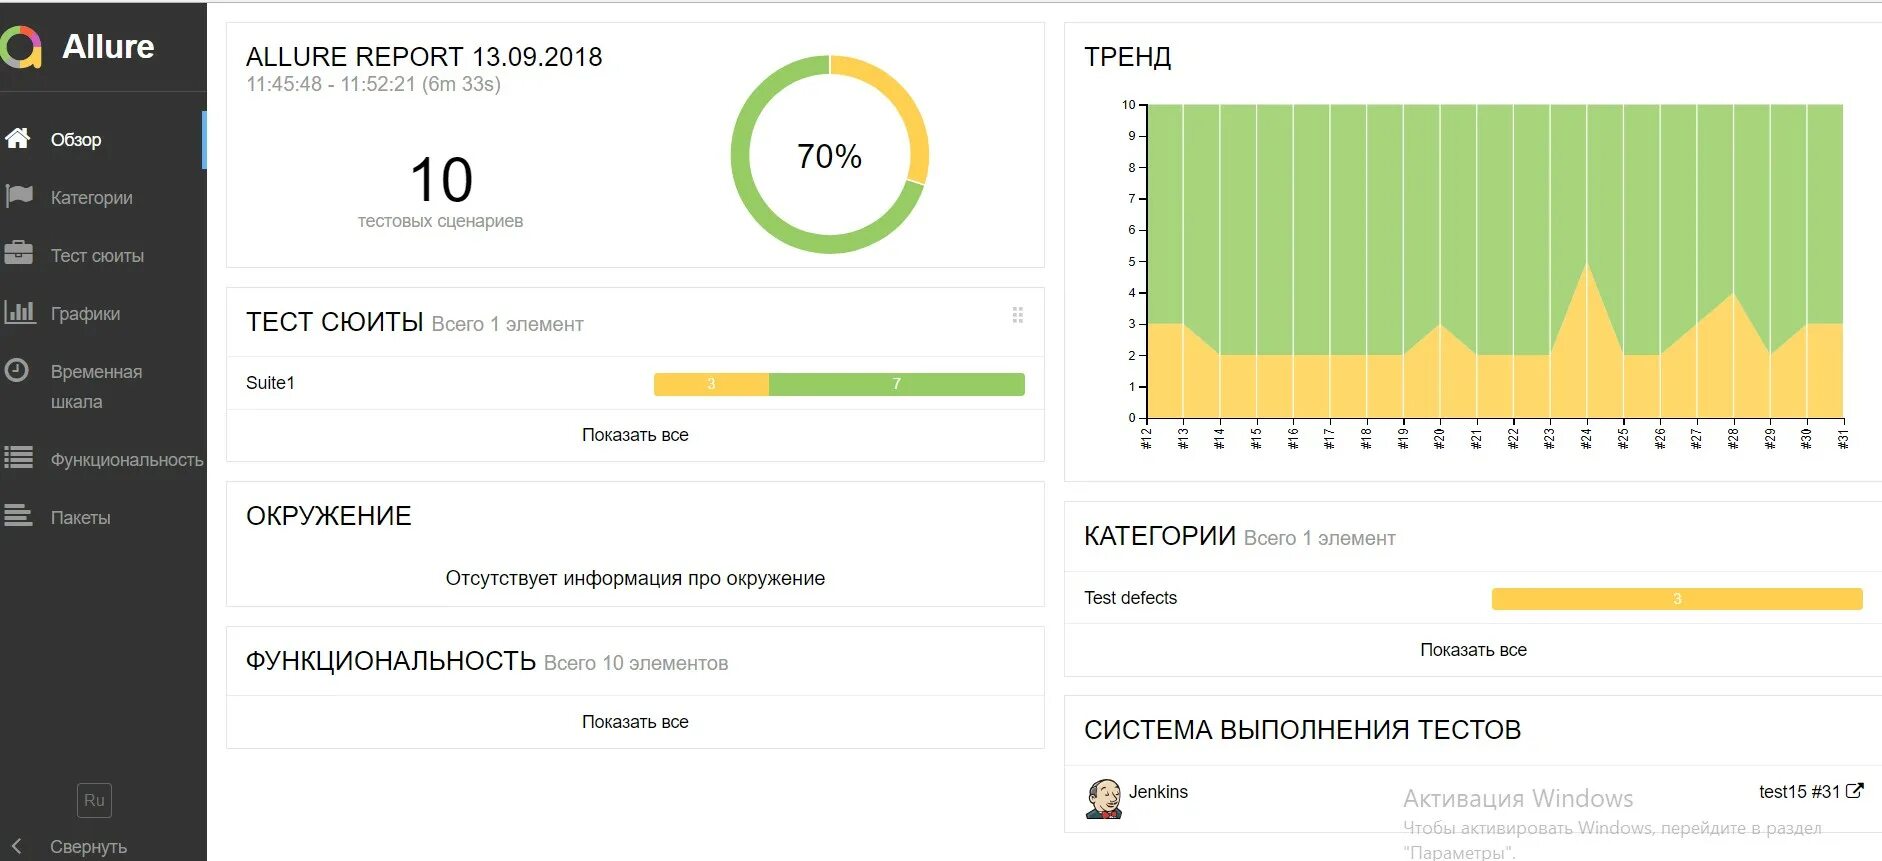Open the Suite1 row
This screenshot has width=1882, height=861.
click(635, 383)
